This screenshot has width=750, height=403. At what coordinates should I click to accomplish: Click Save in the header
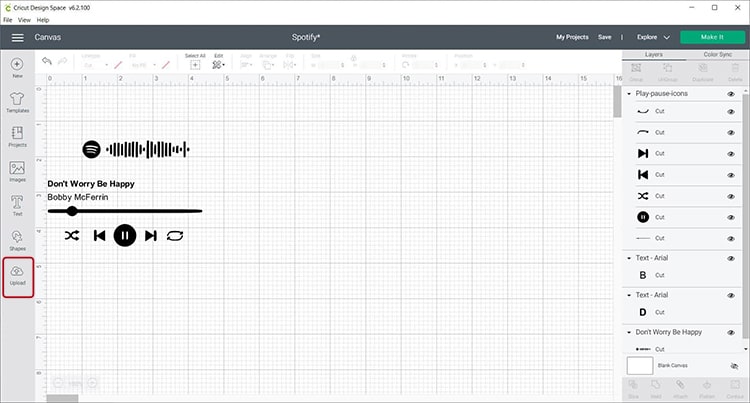click(605, 37)
